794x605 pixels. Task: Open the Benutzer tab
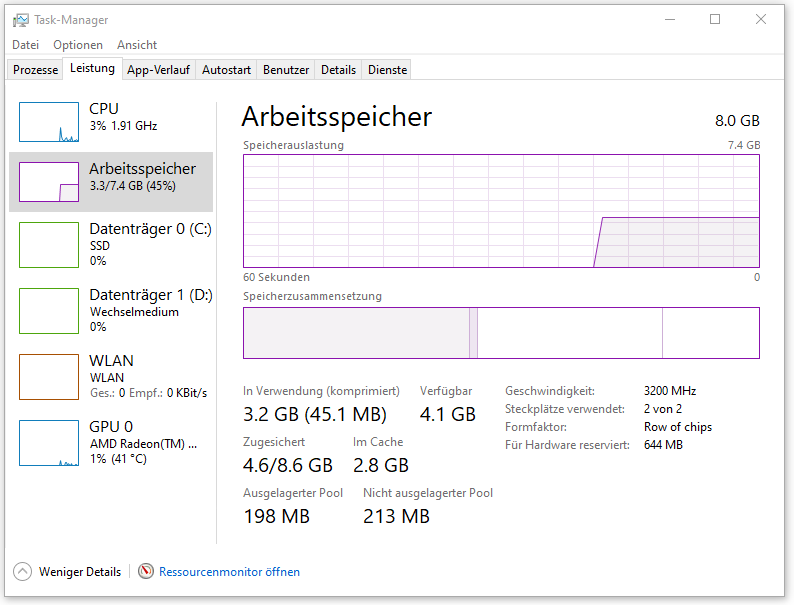point(286,70)
